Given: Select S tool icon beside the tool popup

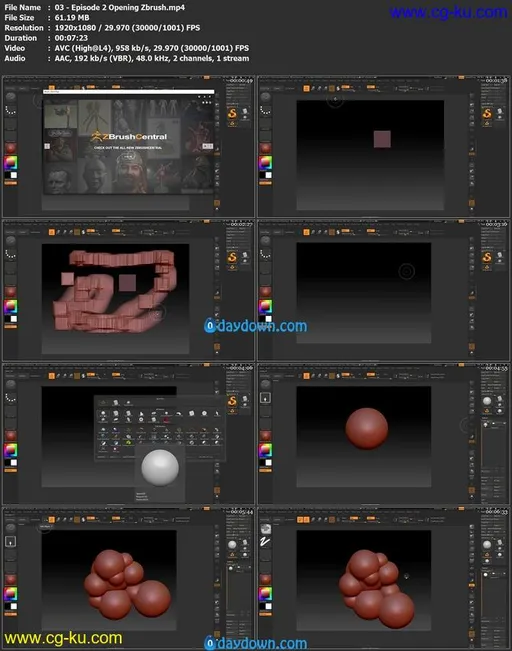Looking at the screenshot, I should (x=232, y=401).
